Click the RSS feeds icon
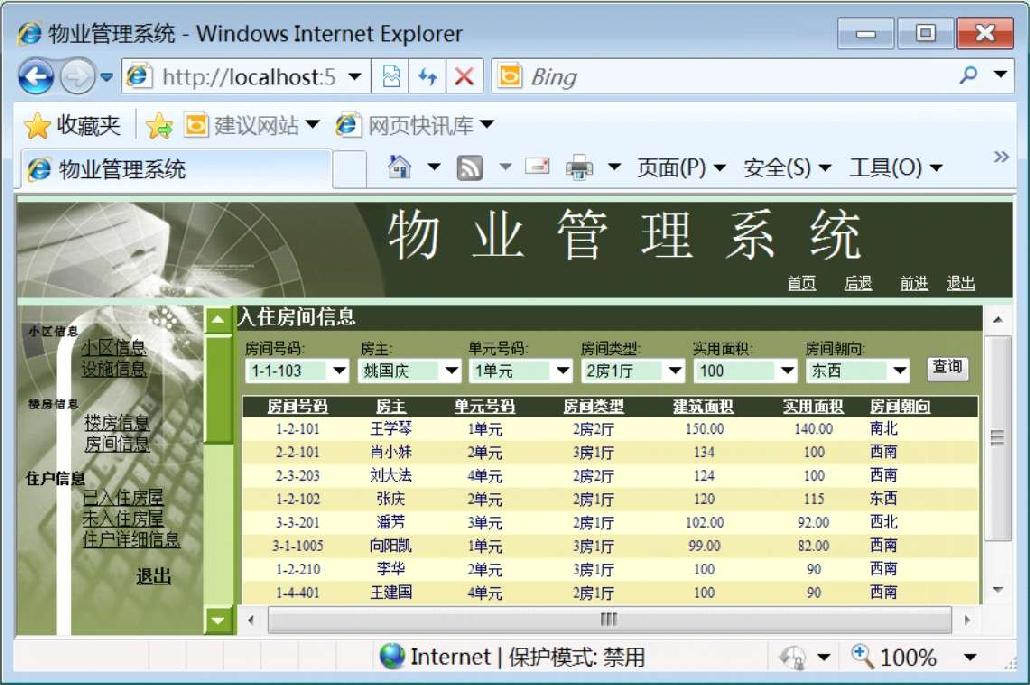 coord(469,167)
